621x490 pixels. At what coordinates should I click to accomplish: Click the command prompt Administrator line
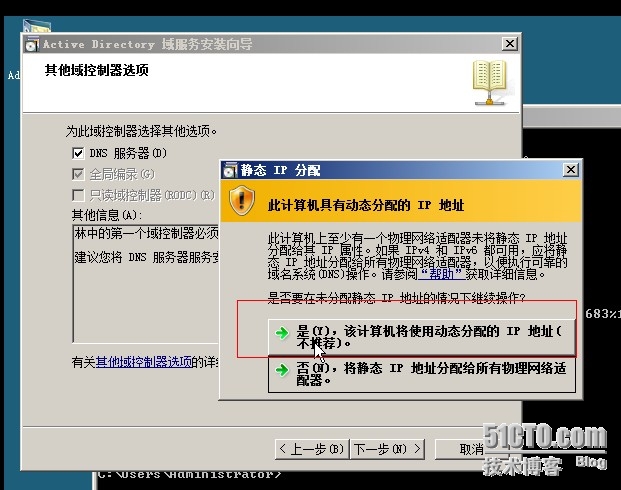[189, 474]
